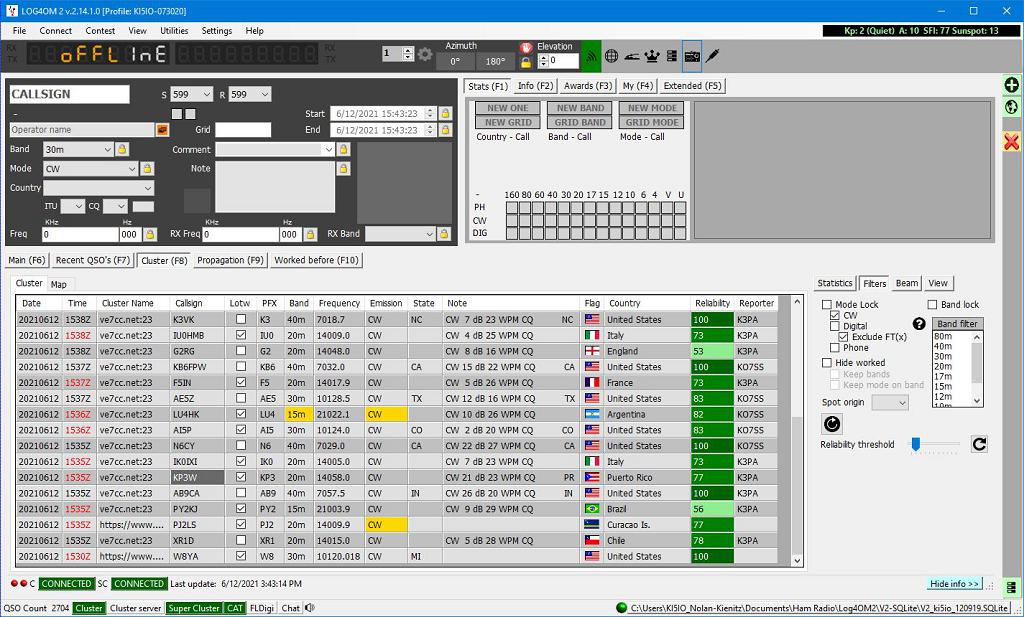
Task: Open the sent RST 599 dropdown
Action: click(206, 95)
